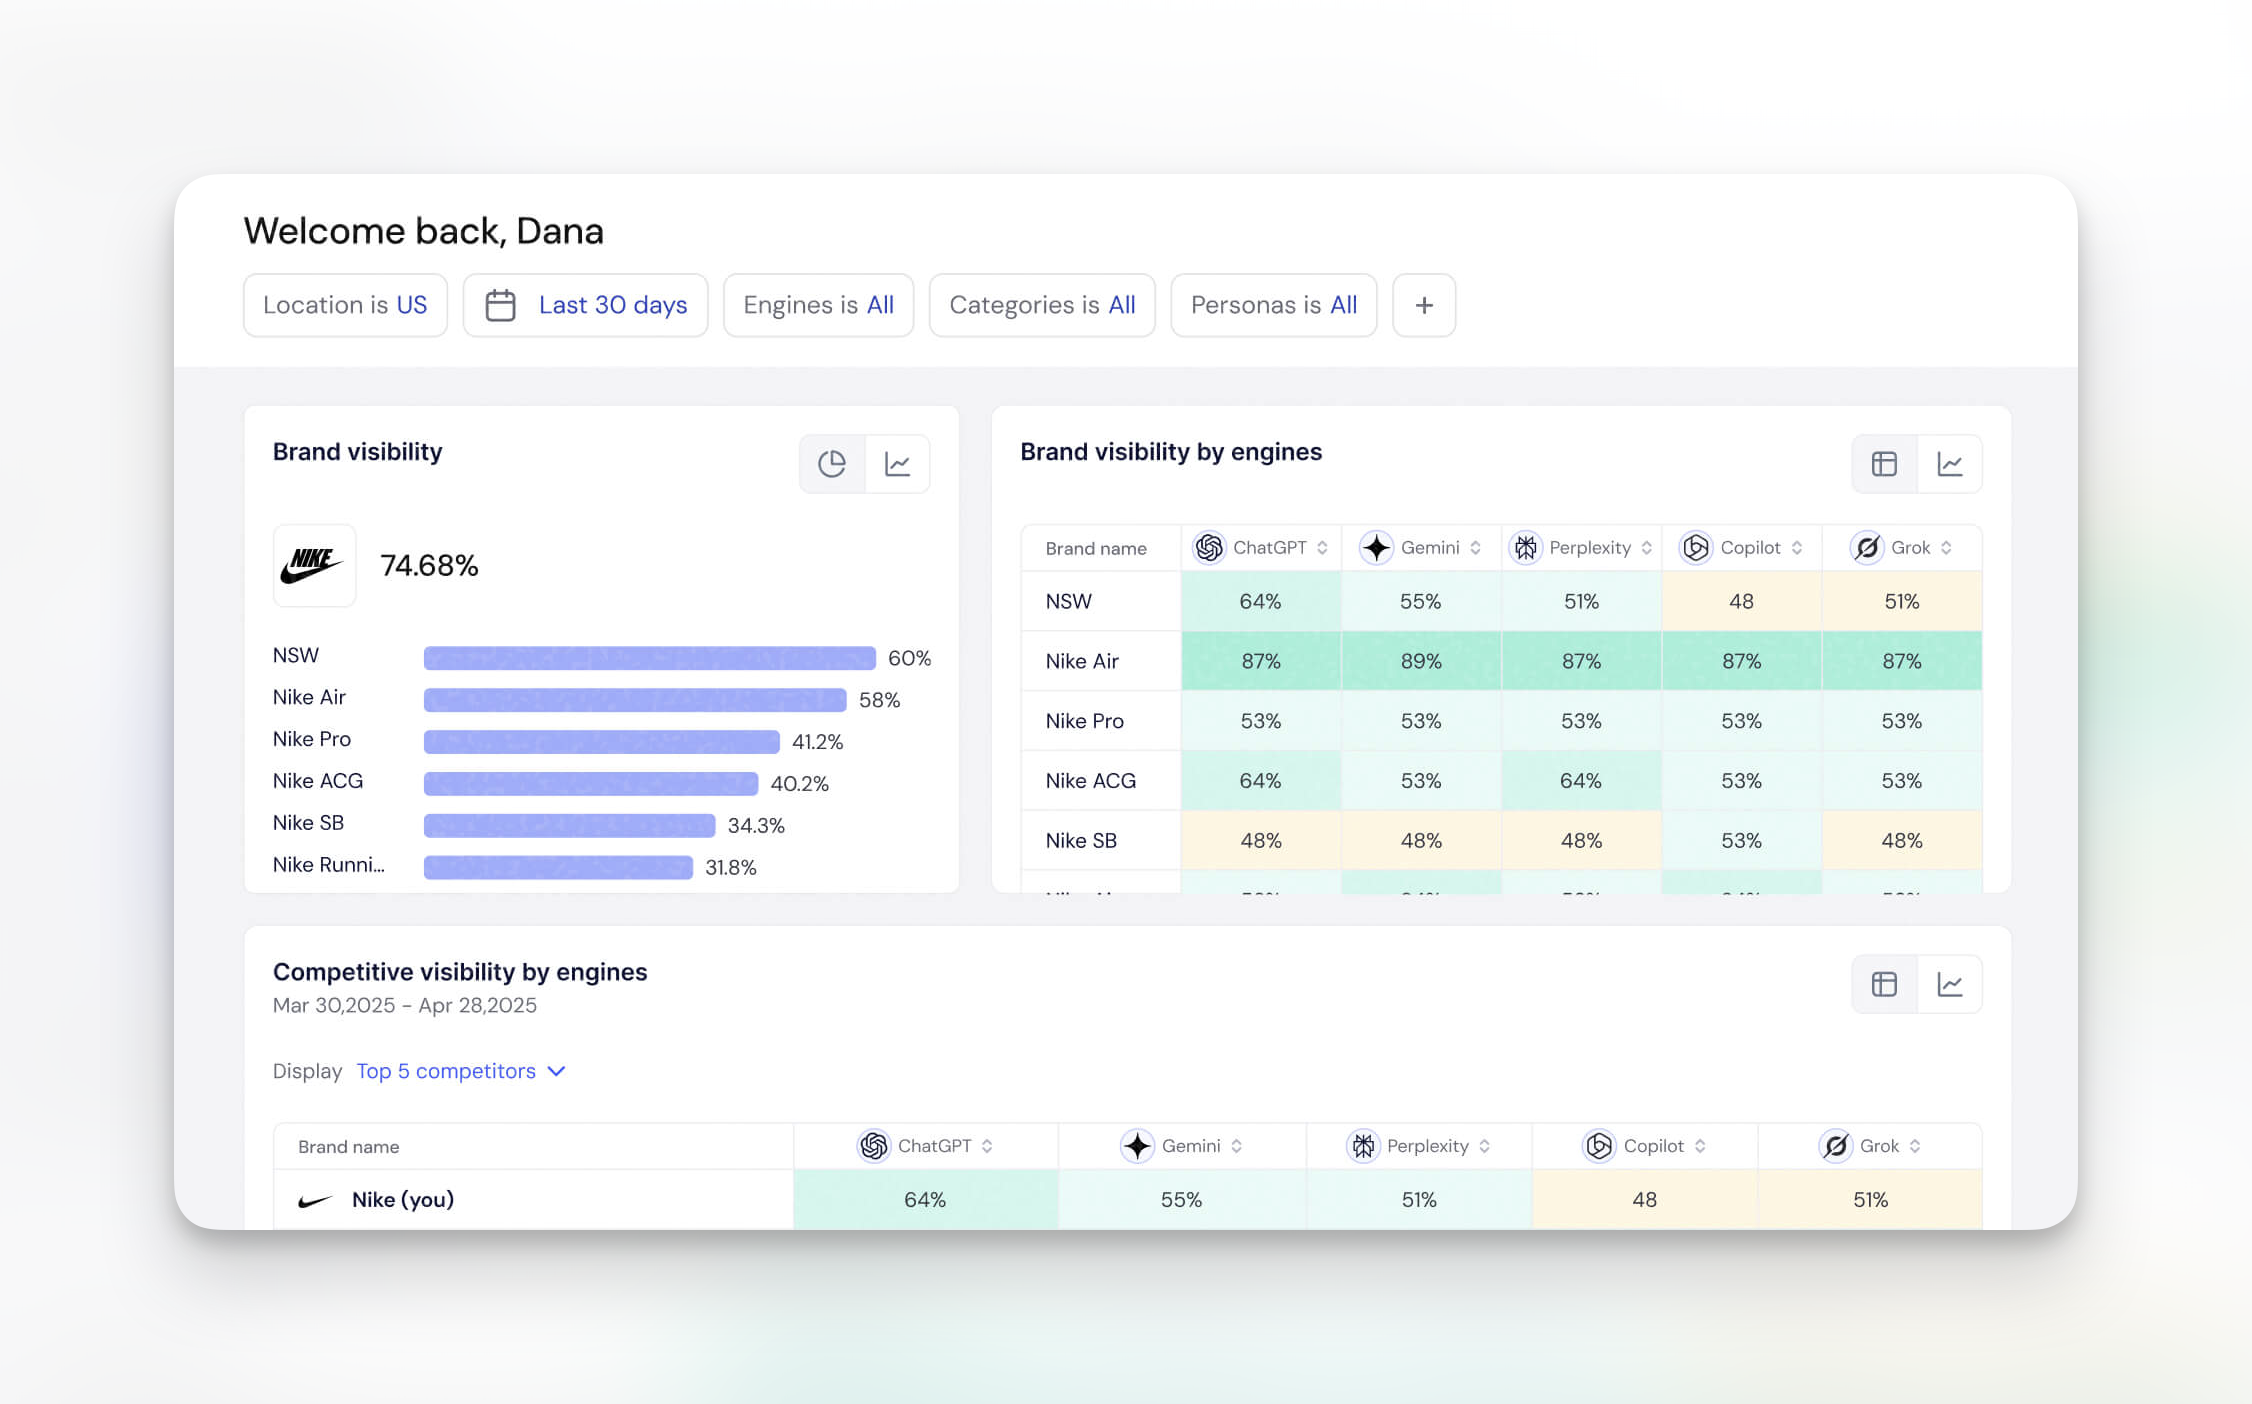The image size is (2252, 1404).
Task: Click ChatGPT logo in Competitive table header
Action: coord(874,1146)
